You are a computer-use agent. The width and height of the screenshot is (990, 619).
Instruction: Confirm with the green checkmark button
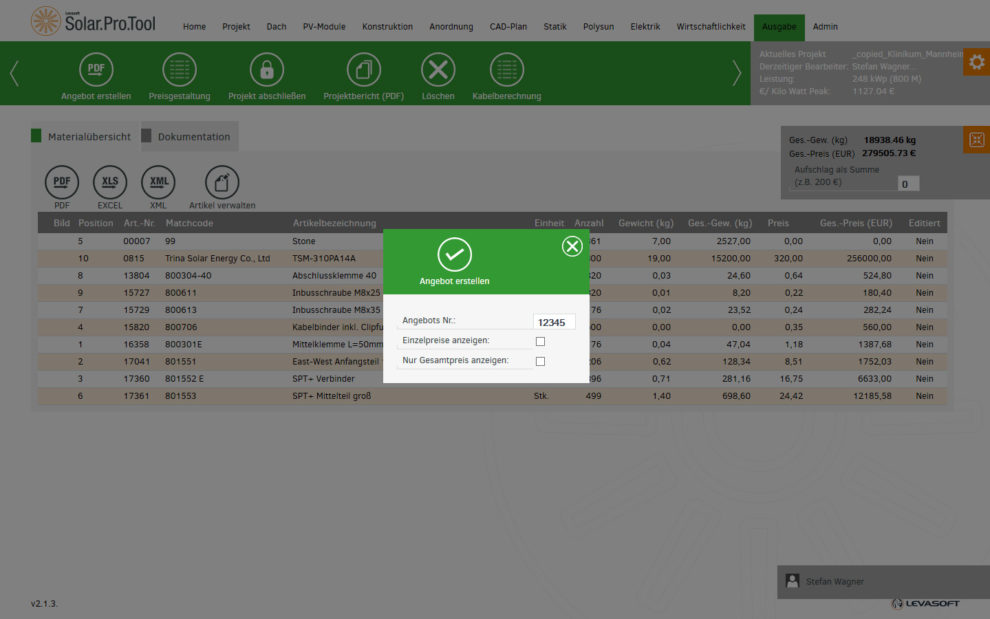click(x=454, y=255)
